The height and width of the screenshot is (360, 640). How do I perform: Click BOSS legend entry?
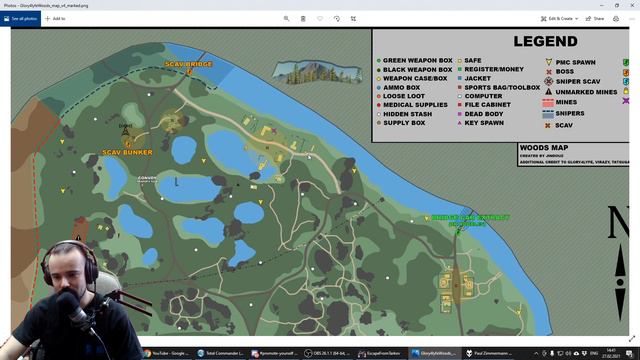(x=560, y=71)
